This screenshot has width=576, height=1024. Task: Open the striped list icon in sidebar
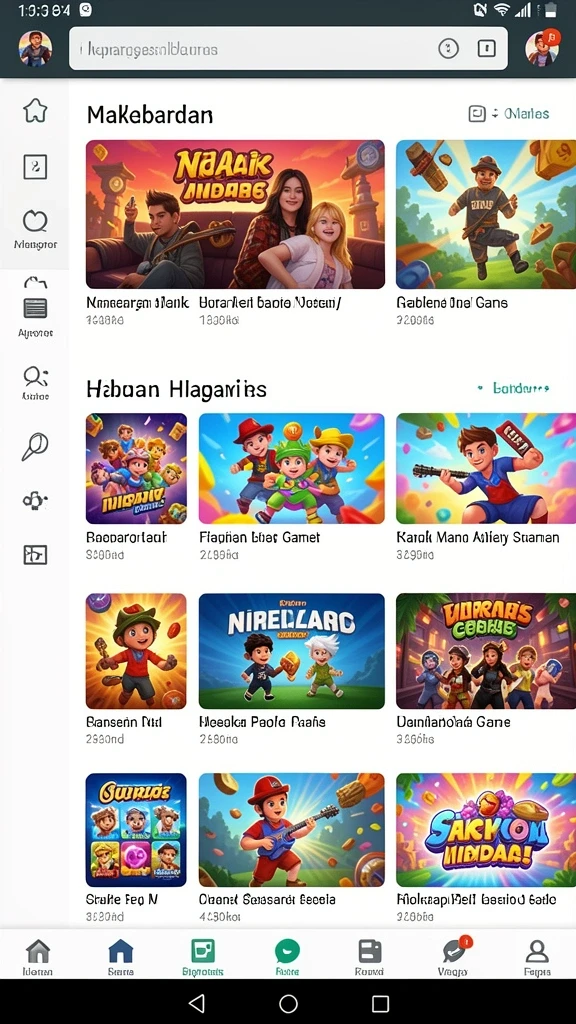point(35,308)
